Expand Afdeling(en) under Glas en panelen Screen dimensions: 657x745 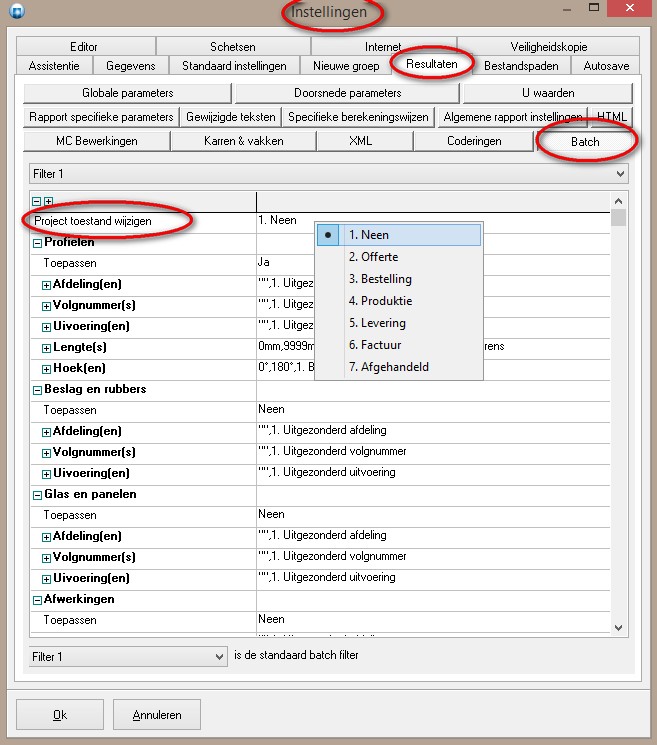click(46, 537)
